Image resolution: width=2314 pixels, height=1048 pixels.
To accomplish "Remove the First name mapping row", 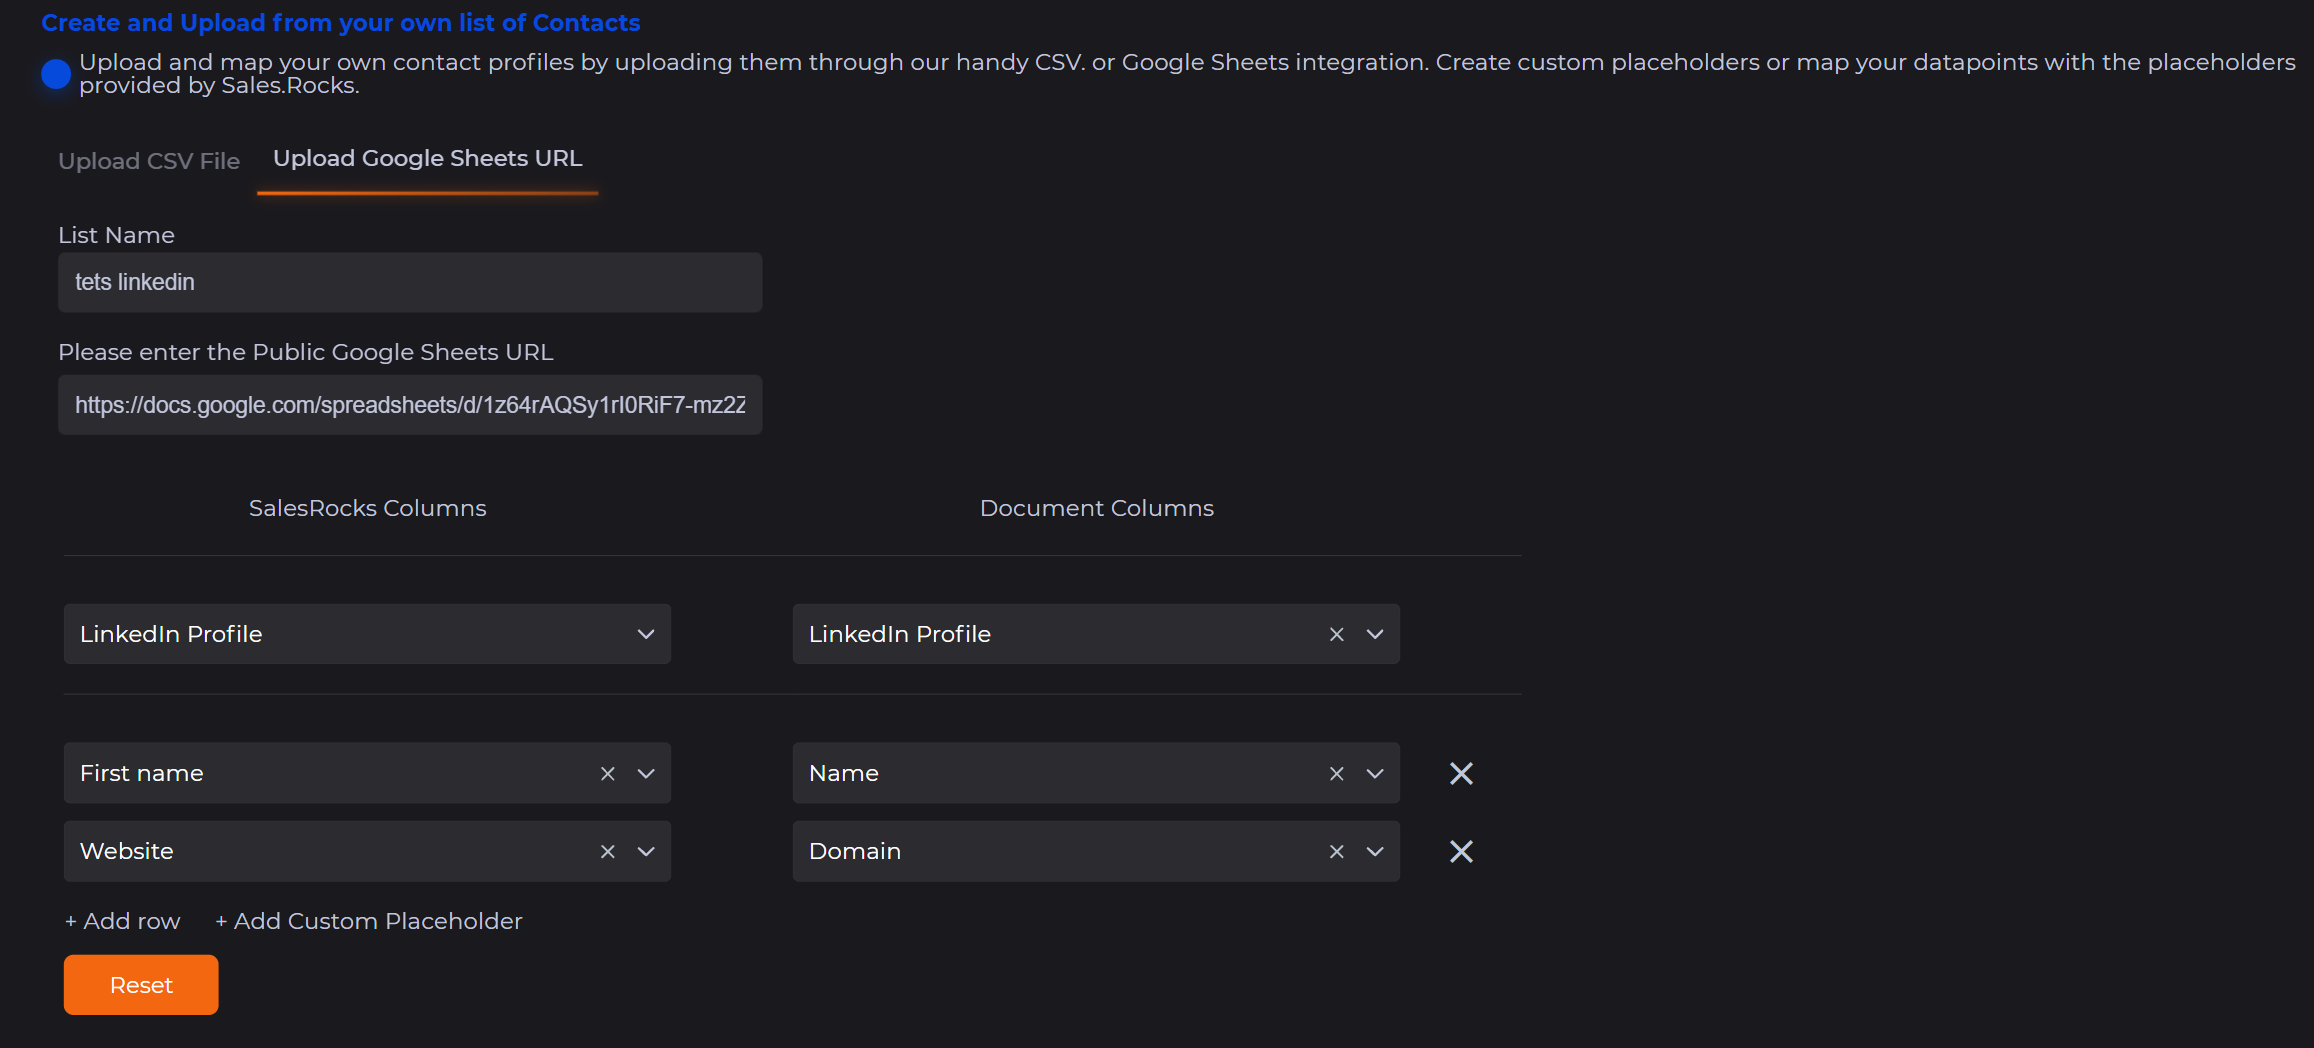I will pos(1461,773).
